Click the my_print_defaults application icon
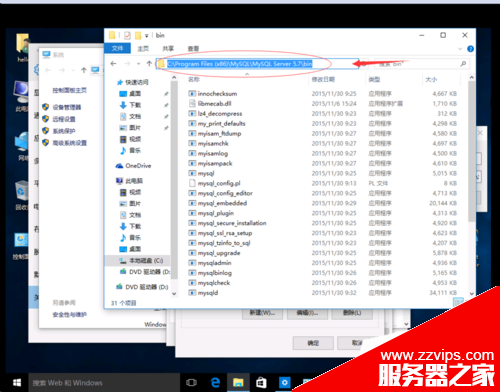 pyautogui.click(x=192, y=124)
